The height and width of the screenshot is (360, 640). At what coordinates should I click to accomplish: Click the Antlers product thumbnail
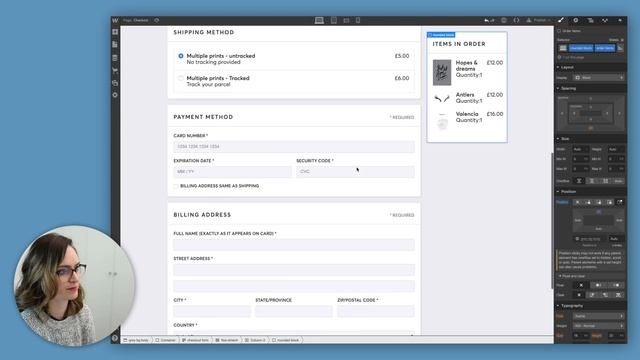[x=442, y=98]
